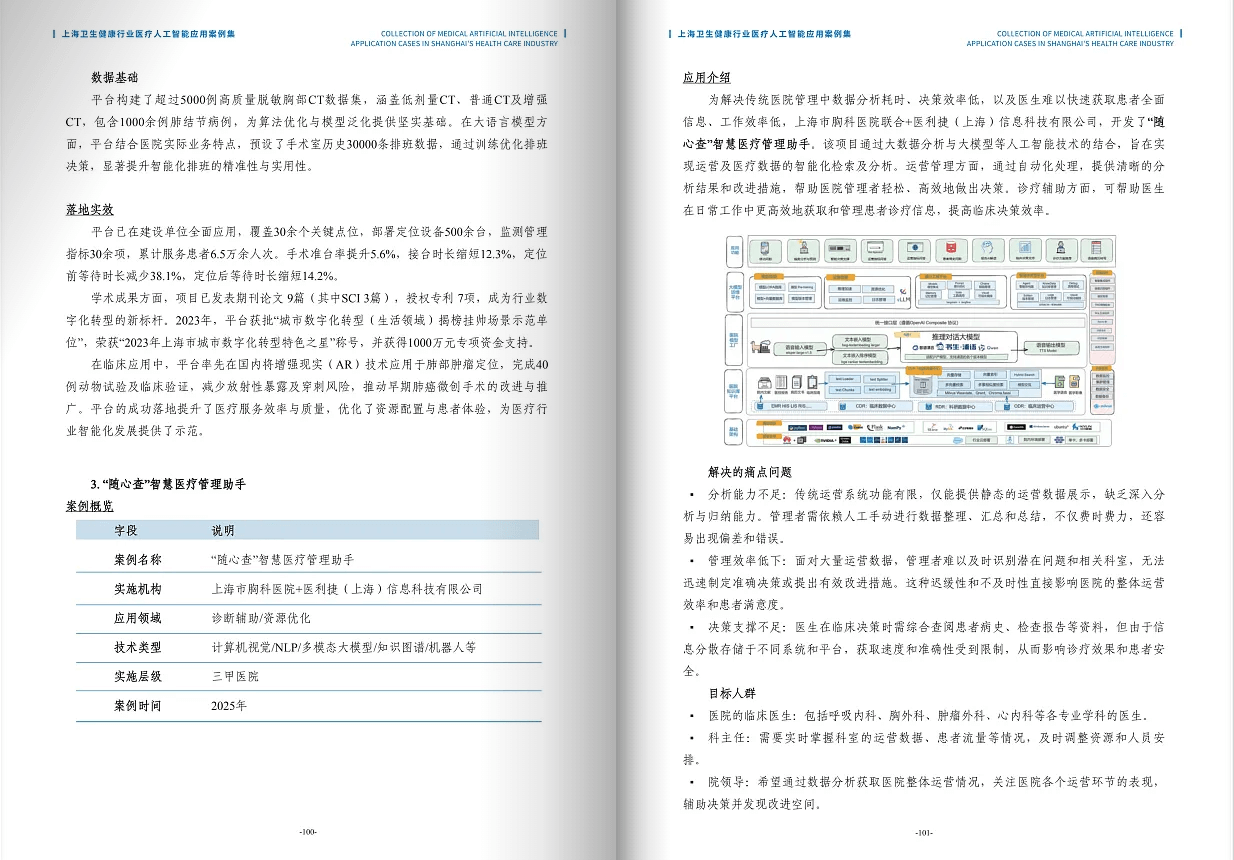Image resolution: width=1234 pixels, height=860 pixels.
Task: Click the RDR：科研数据中心 box in diagram
Action: tap(954, 406)
